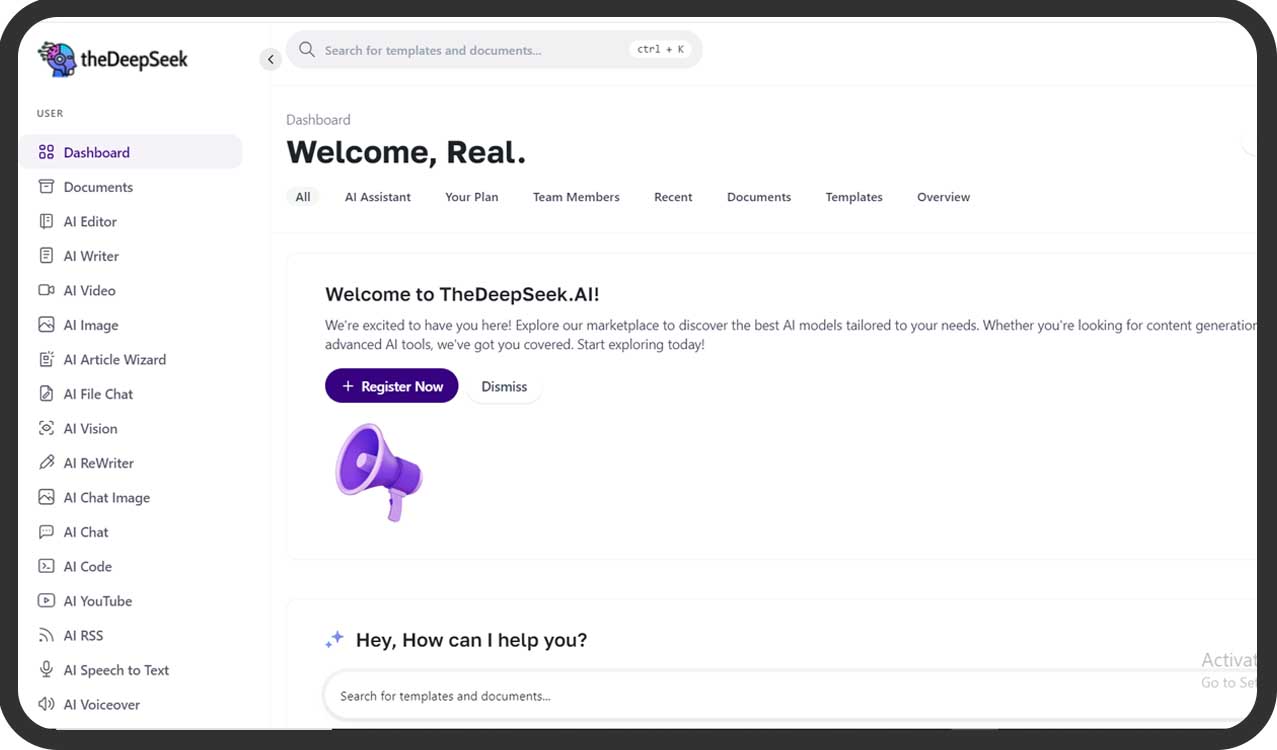Click the sparkle icon beside Hey heading

334,640
